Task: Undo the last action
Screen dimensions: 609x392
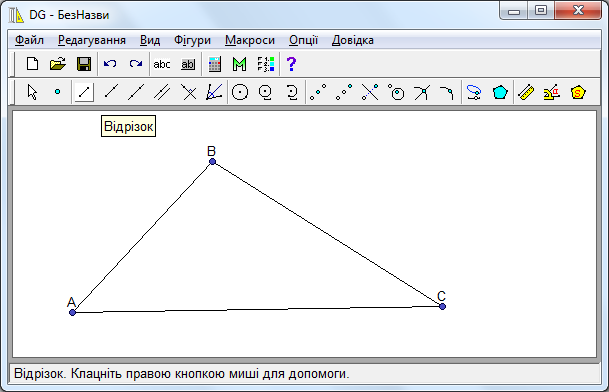Action: pyautogui.click(x=110, y=64)
